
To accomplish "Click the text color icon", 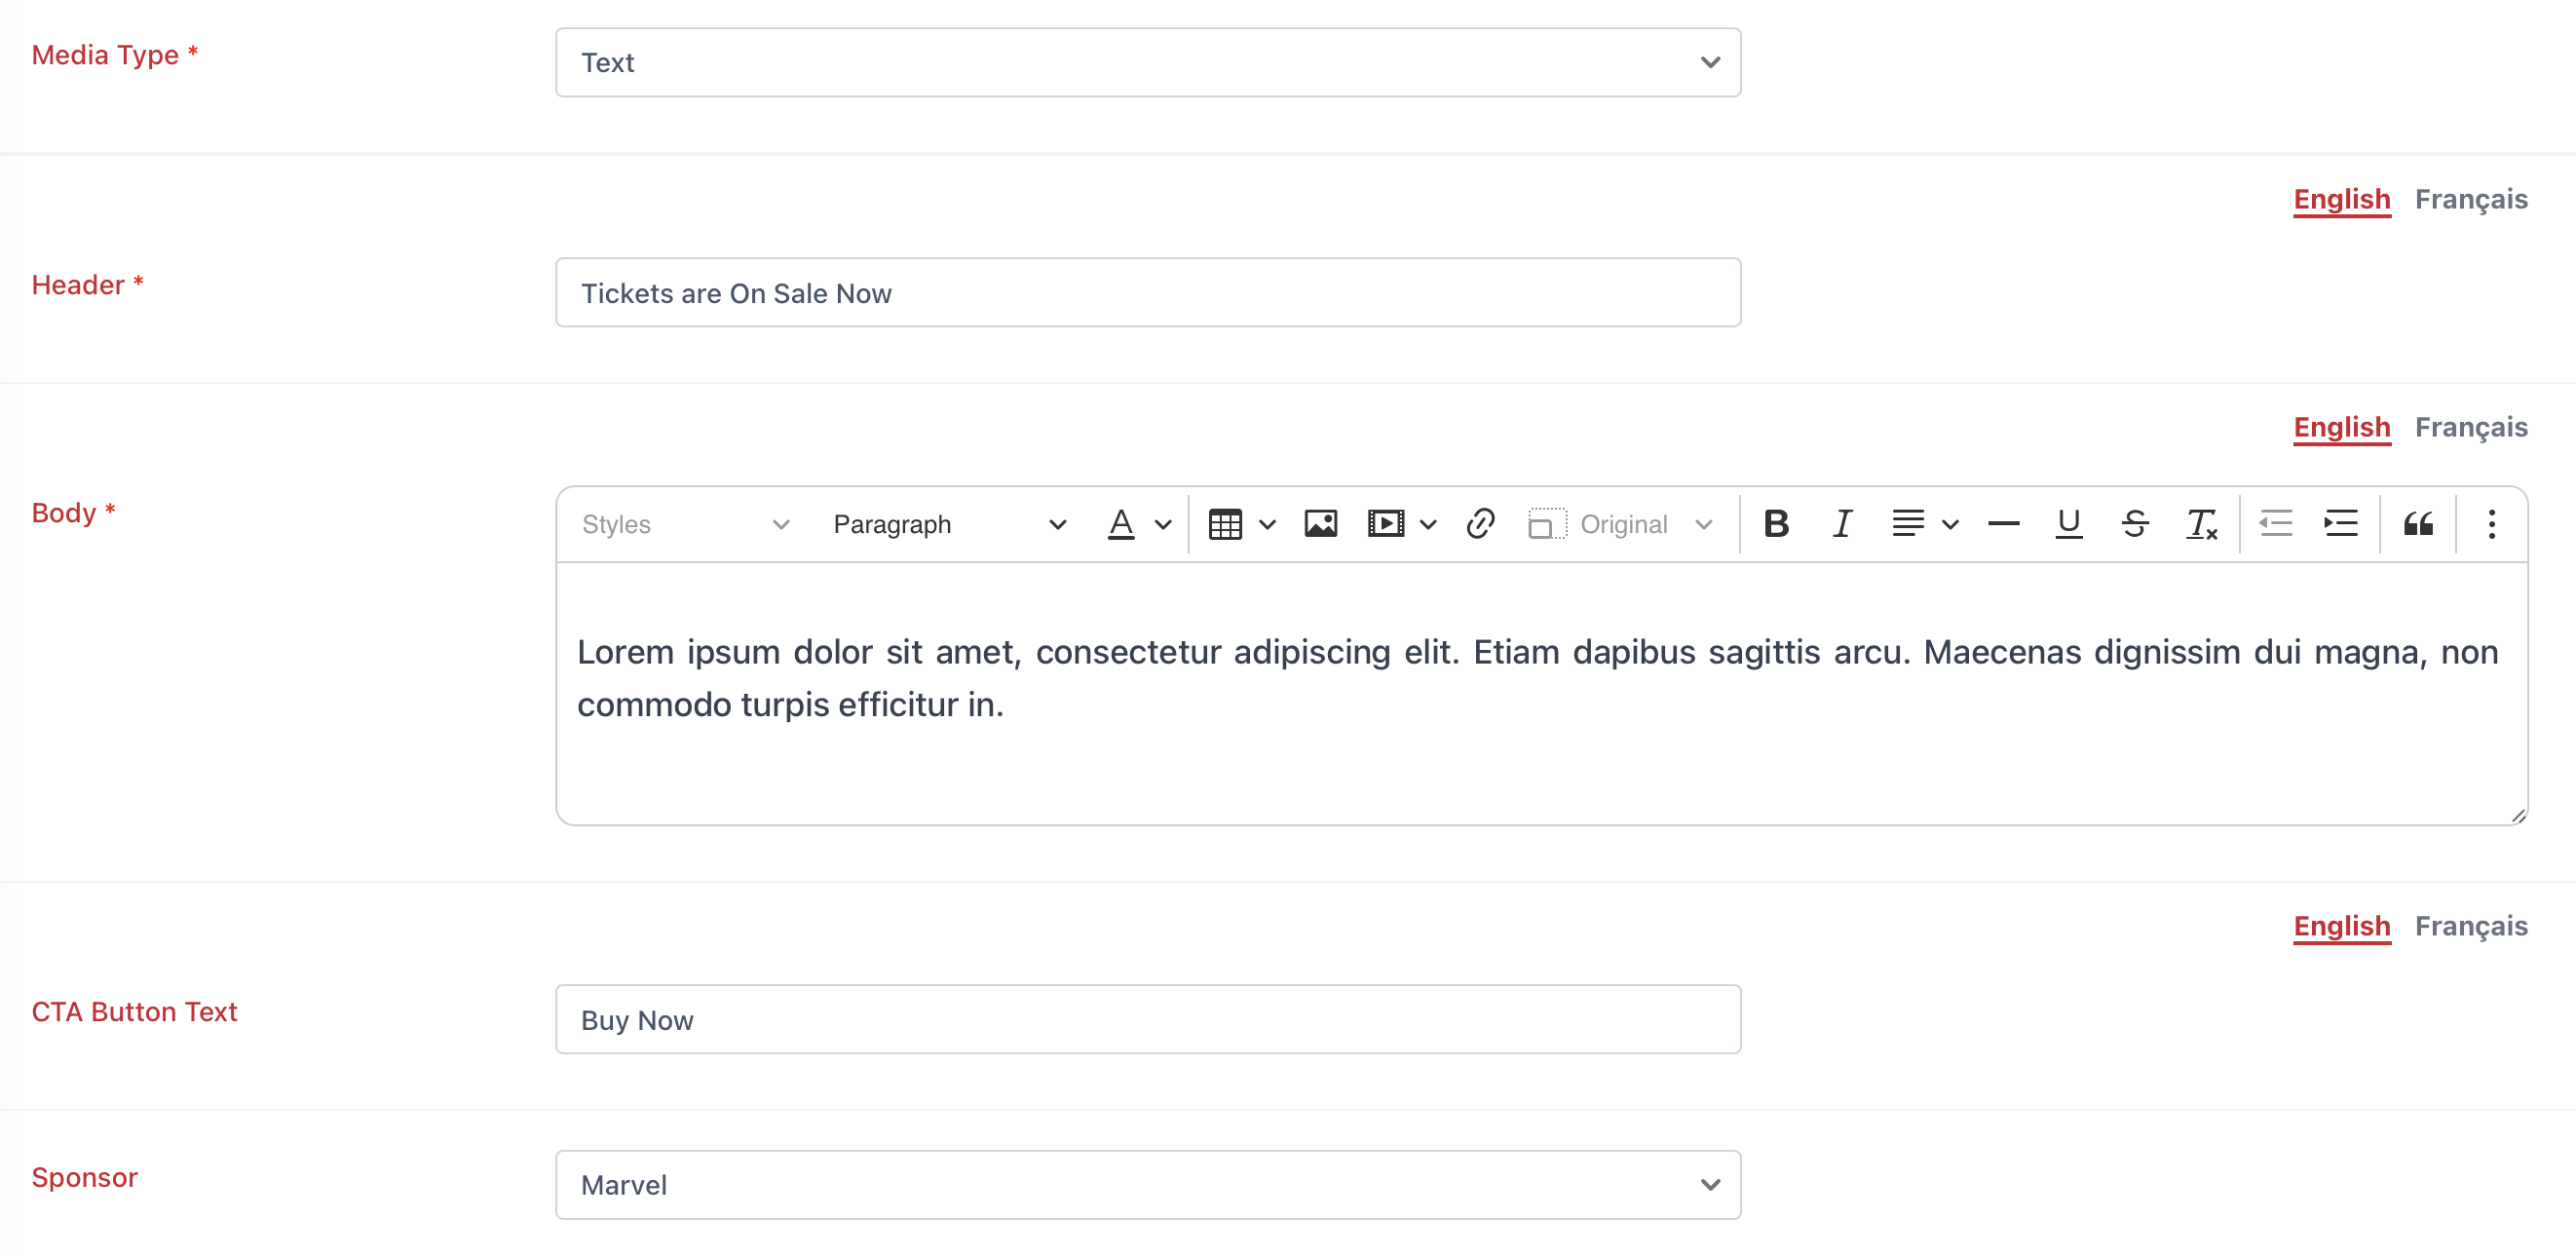I will point(1121,524).
